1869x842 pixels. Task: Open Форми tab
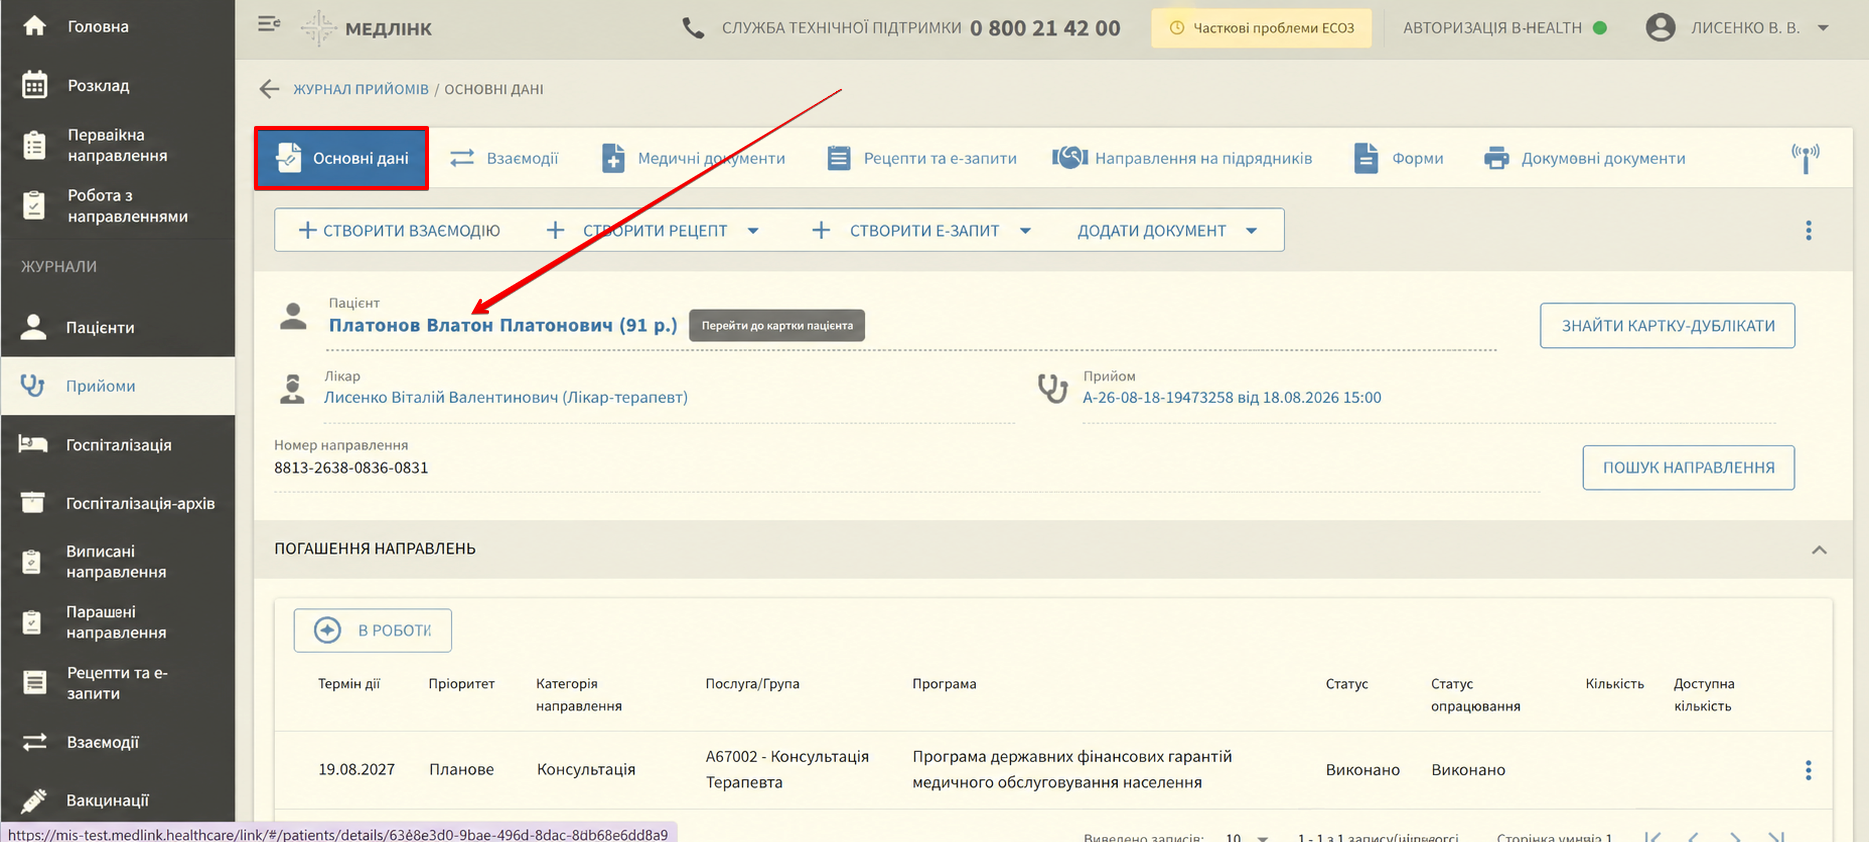(x=1398, y=158)
